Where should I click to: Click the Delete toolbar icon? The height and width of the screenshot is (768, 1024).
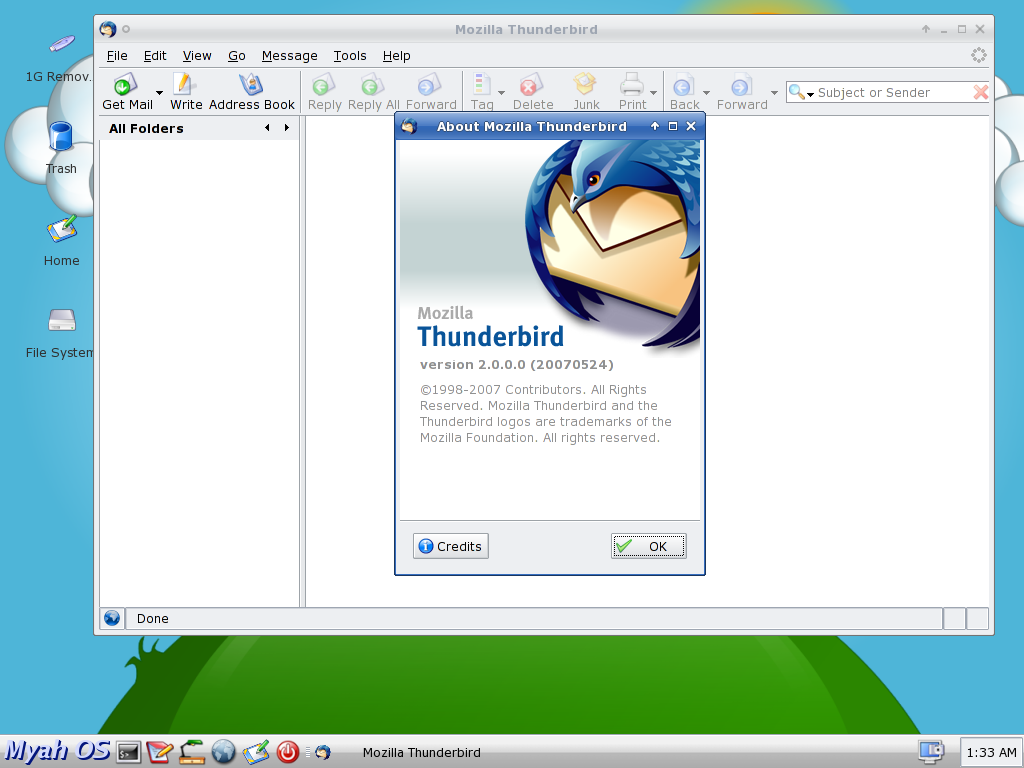click(x=532, y=92)
